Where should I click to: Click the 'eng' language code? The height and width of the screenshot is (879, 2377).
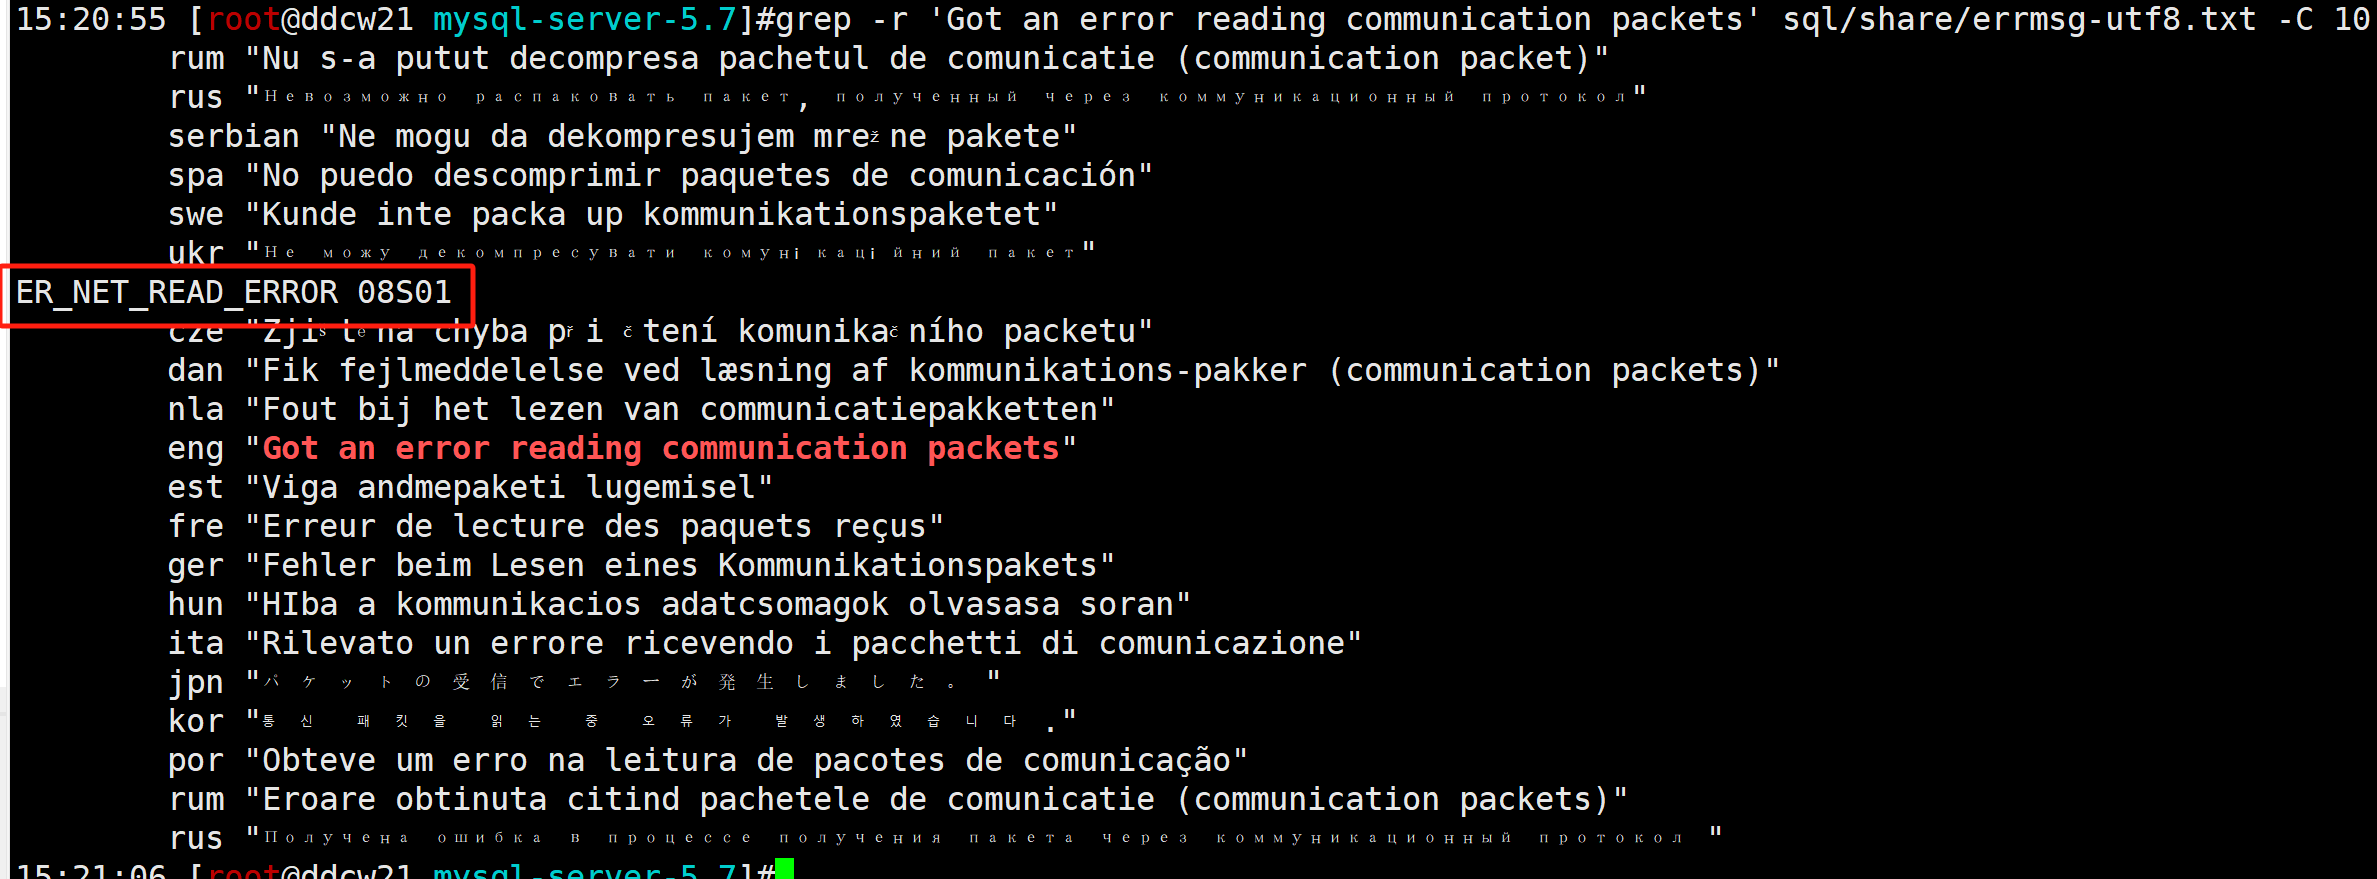(195, 449)
